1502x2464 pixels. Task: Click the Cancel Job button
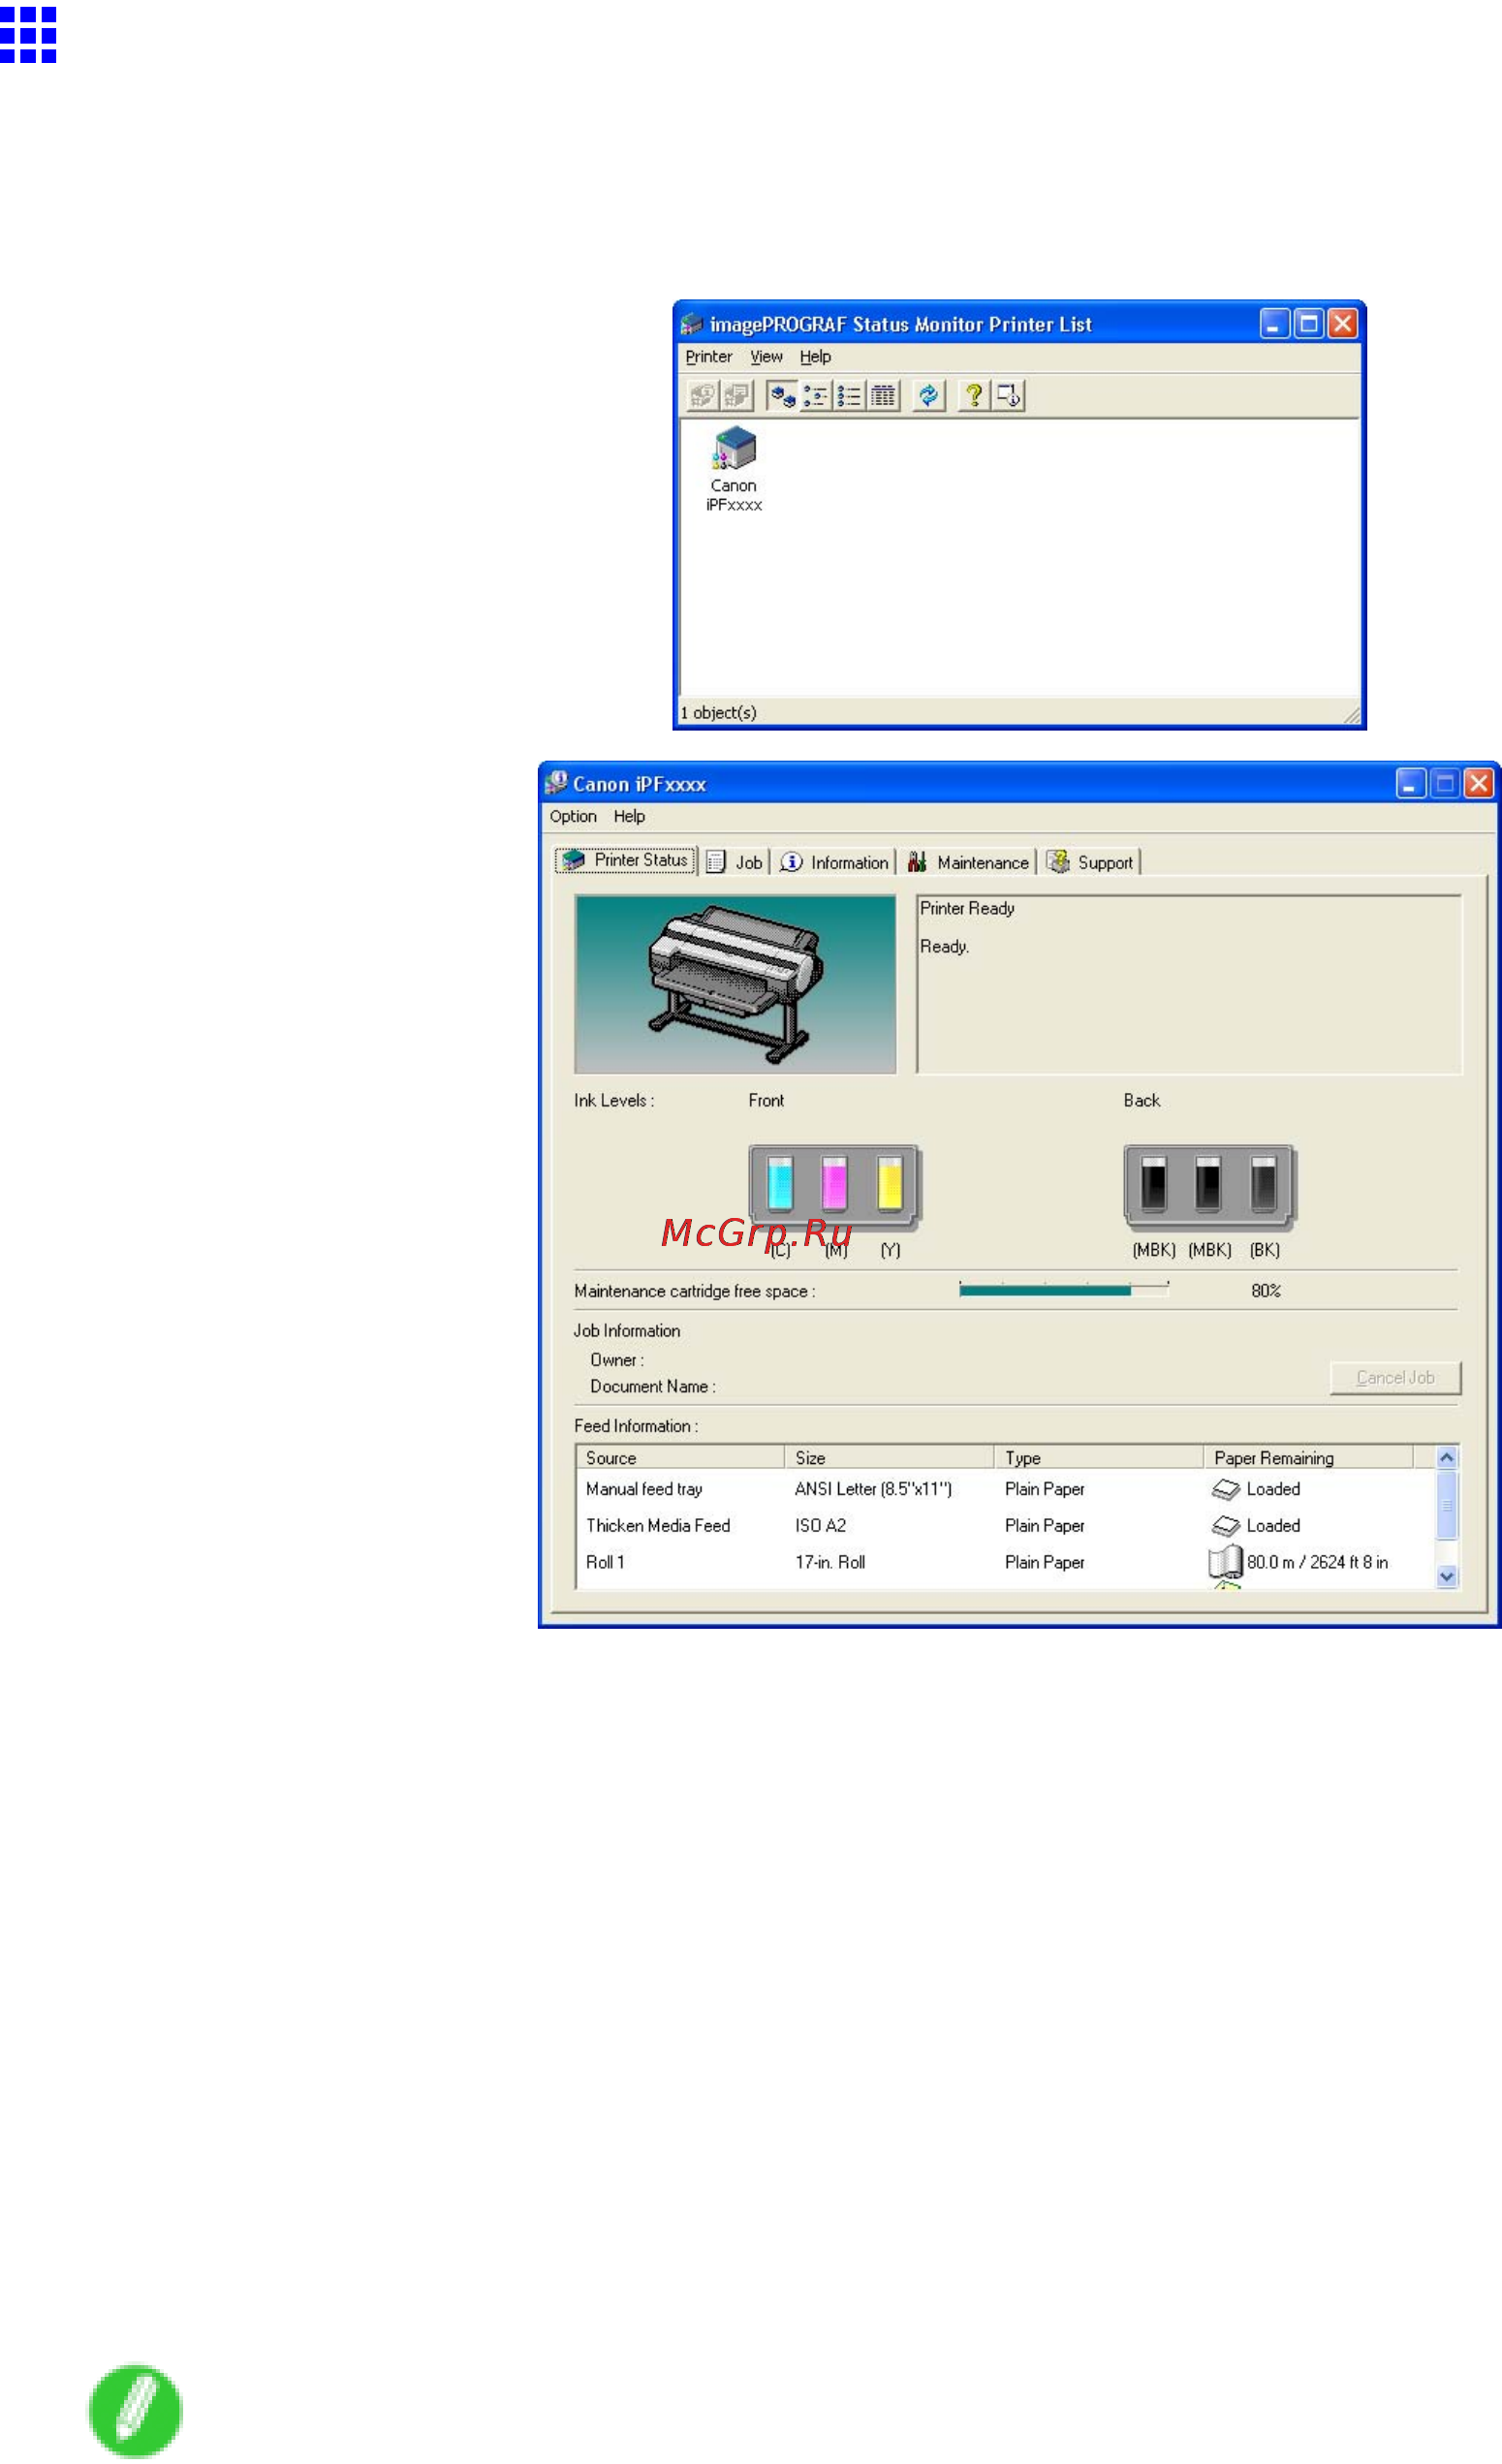[1395, 1378]
